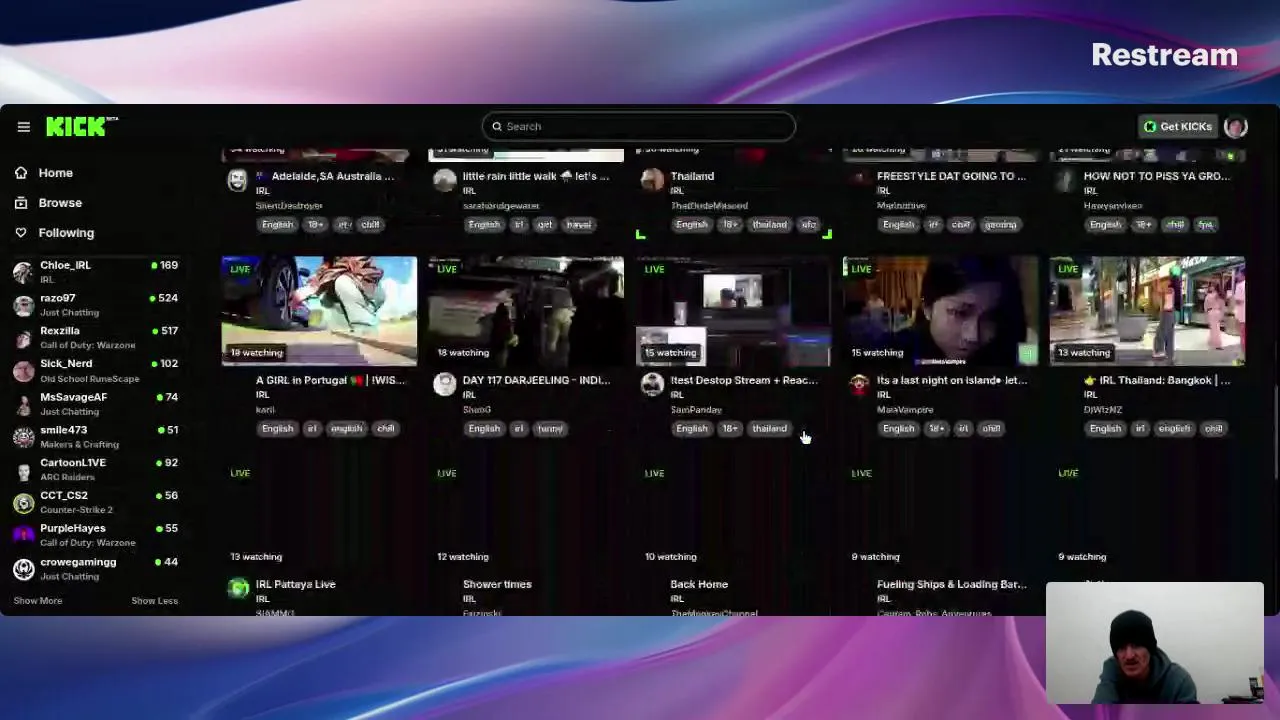Click PurpleHayes avatar in sidebar

(23, 536)
